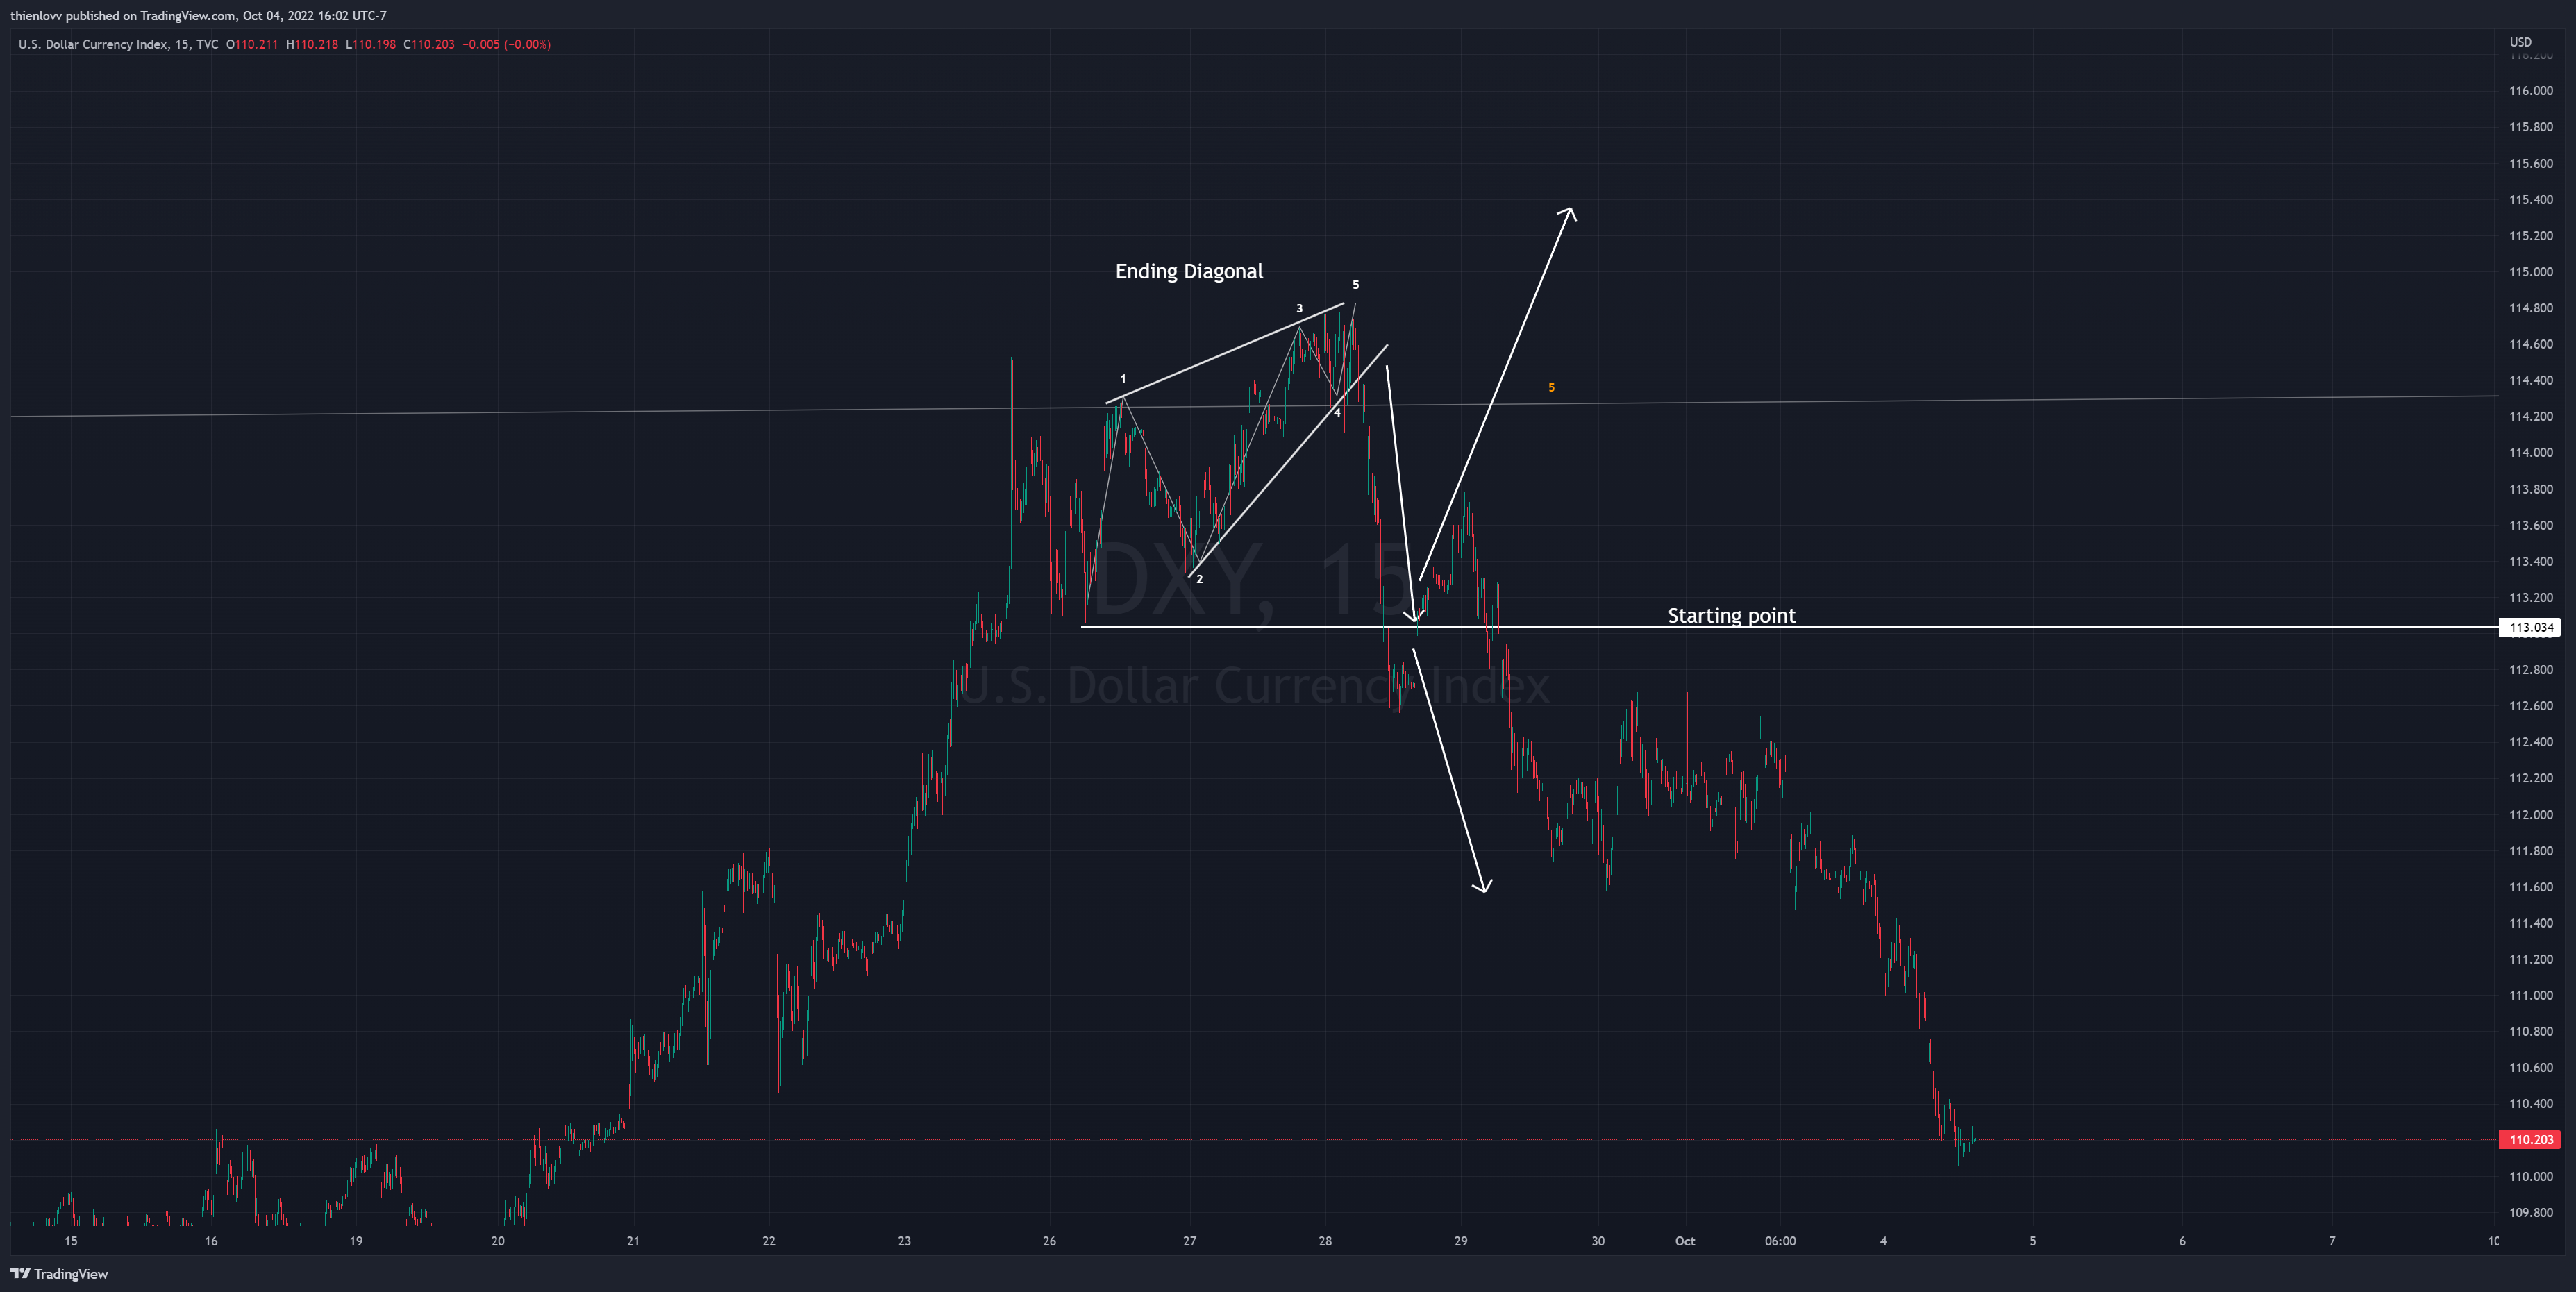The height and width of the screenshot is (1292, 2576).
Task: Click the 114.200 price axis label
Action: coord(2530,416)
